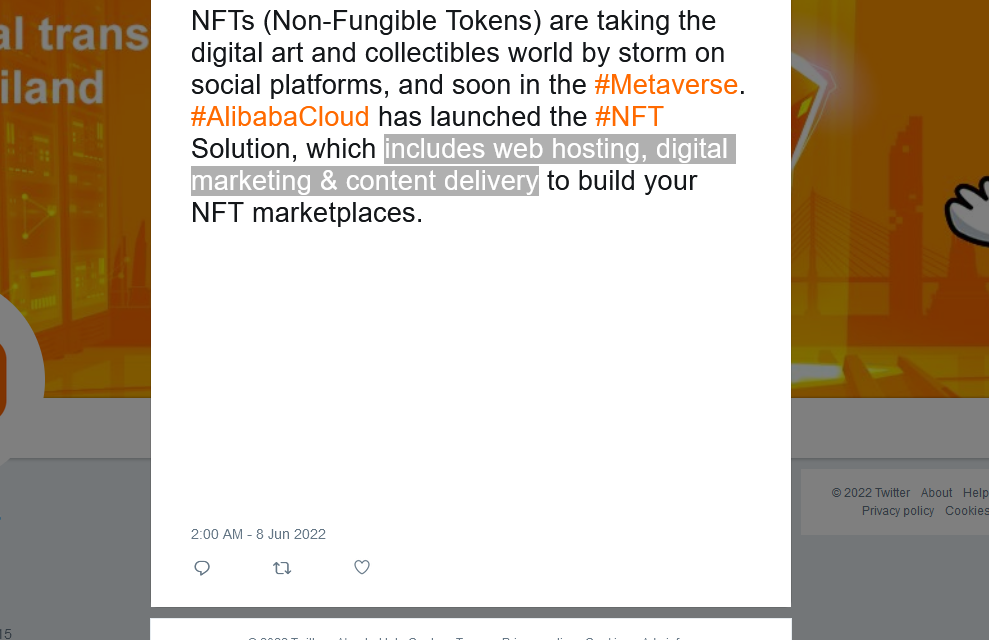989x640 pixels.
Task: Open the Privacy policy link
Action: point(897,510)
